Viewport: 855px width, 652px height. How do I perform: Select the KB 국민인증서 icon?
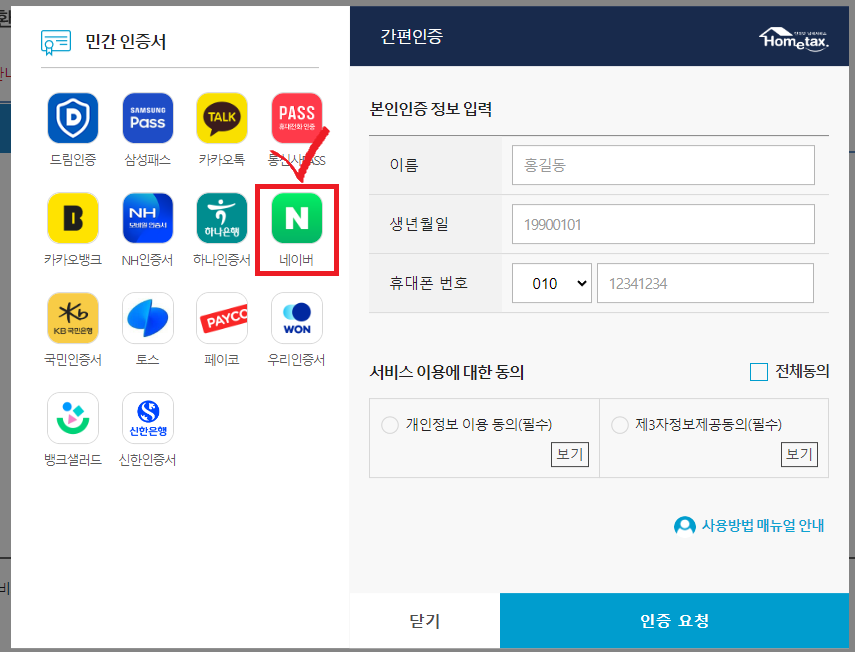point(73,318)
